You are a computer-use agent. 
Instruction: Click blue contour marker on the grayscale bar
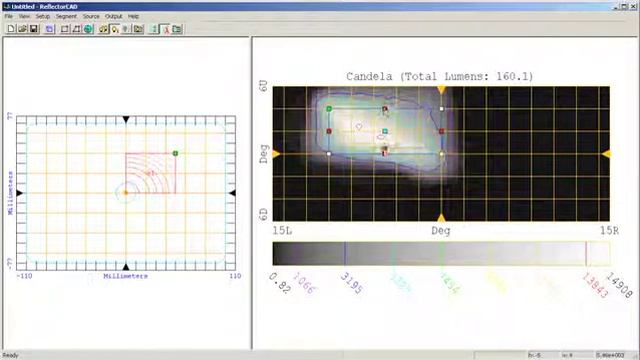[345, 253]
